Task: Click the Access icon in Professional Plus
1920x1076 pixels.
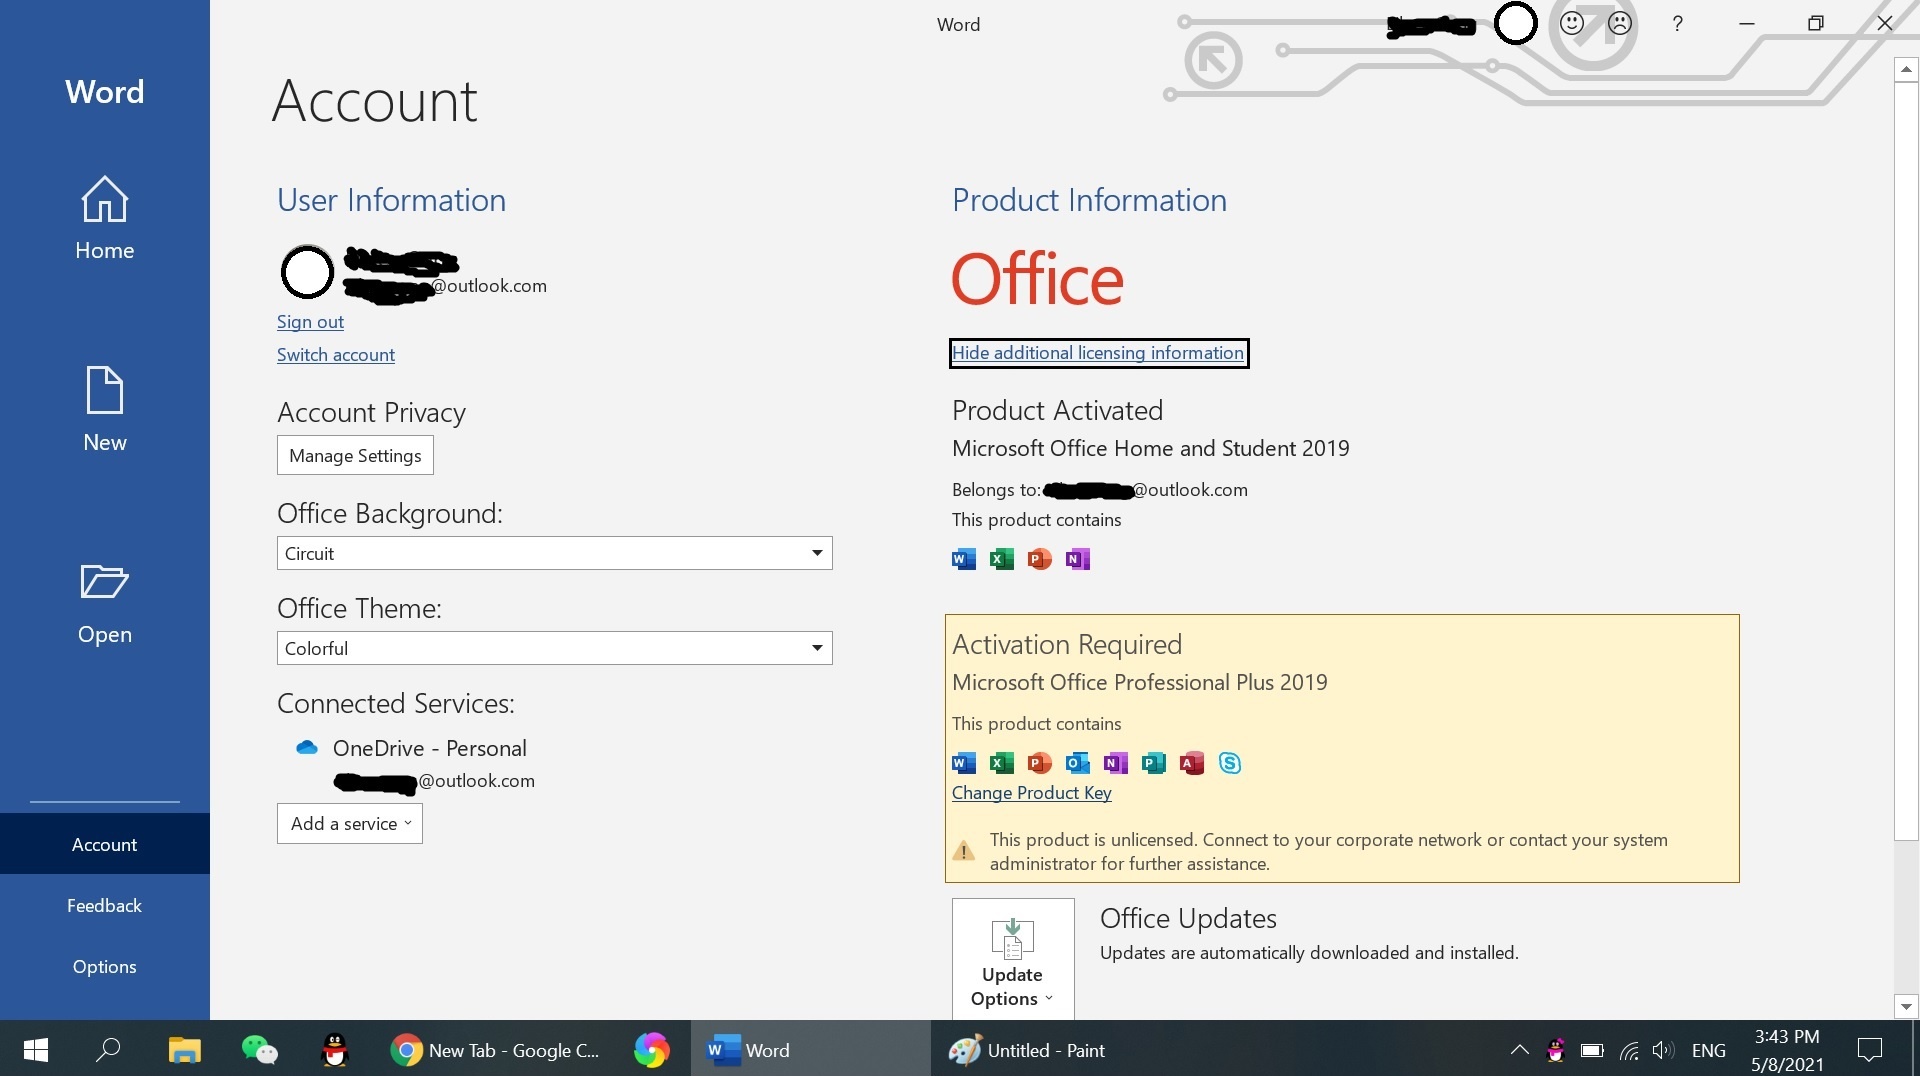Action: [1191, 763]
